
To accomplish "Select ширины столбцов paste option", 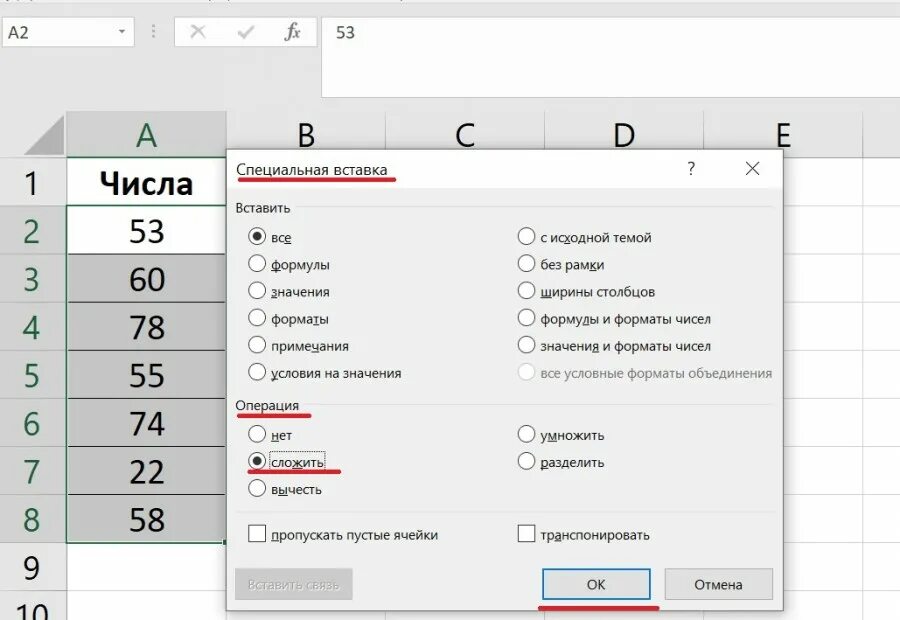I will (587, 291).
